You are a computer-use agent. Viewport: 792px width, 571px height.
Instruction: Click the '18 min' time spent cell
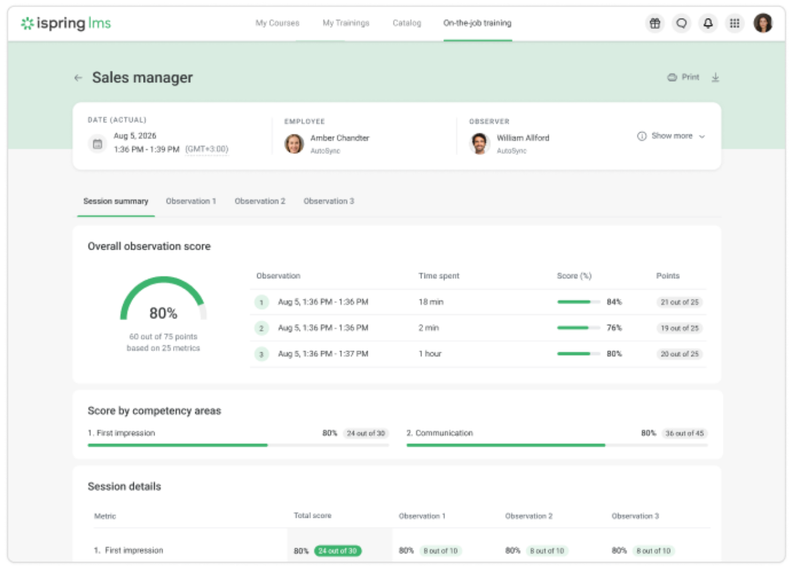[431, 302]
